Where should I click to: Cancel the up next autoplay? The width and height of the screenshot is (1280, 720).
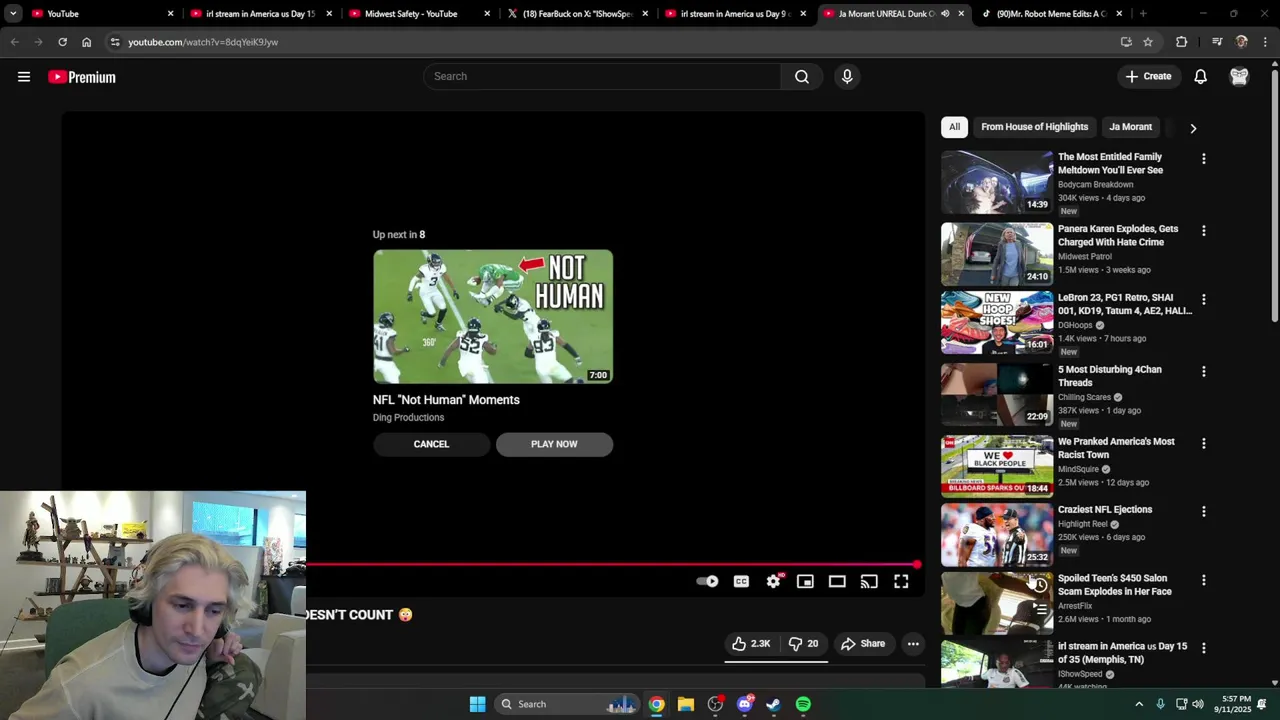point(432,444)
